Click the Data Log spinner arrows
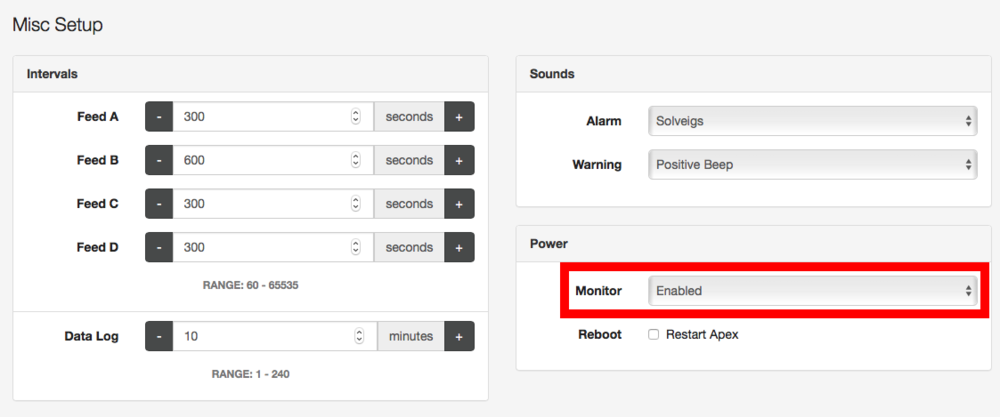 [x=360, y=335]
